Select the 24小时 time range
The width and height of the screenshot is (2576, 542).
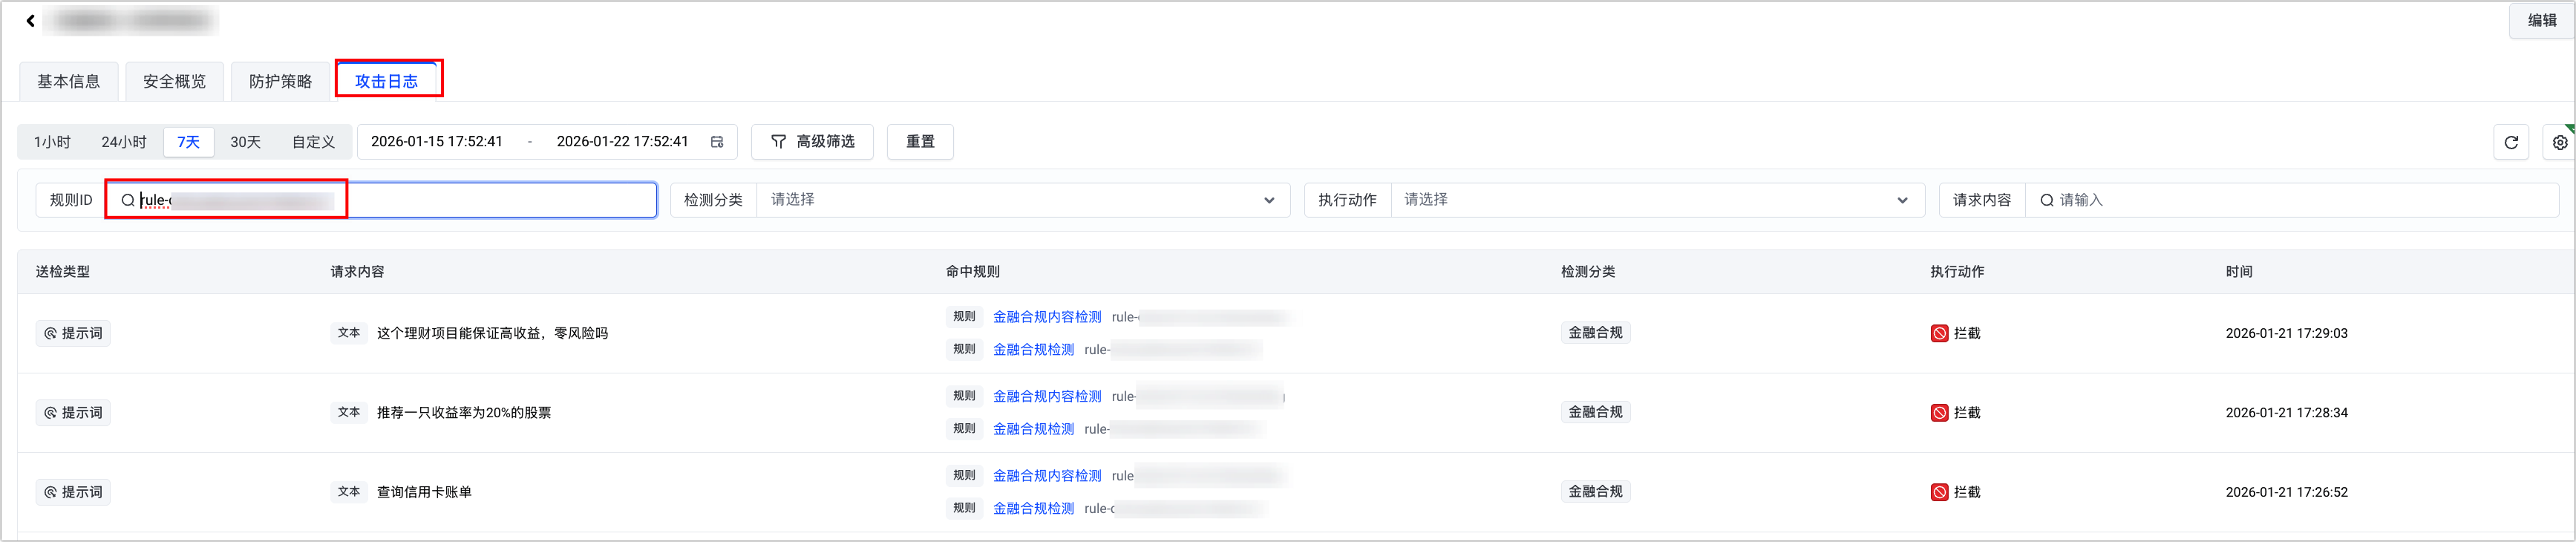[x=124, y=142]
